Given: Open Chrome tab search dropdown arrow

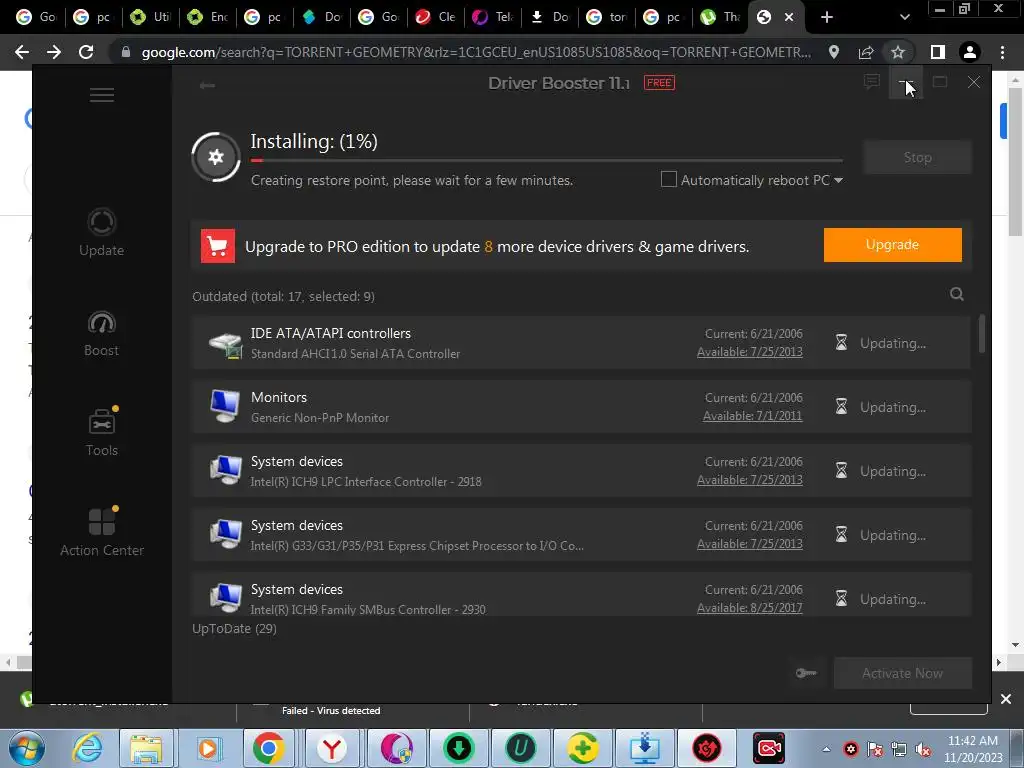Looking at the screenshot, I should click(904, 17).
